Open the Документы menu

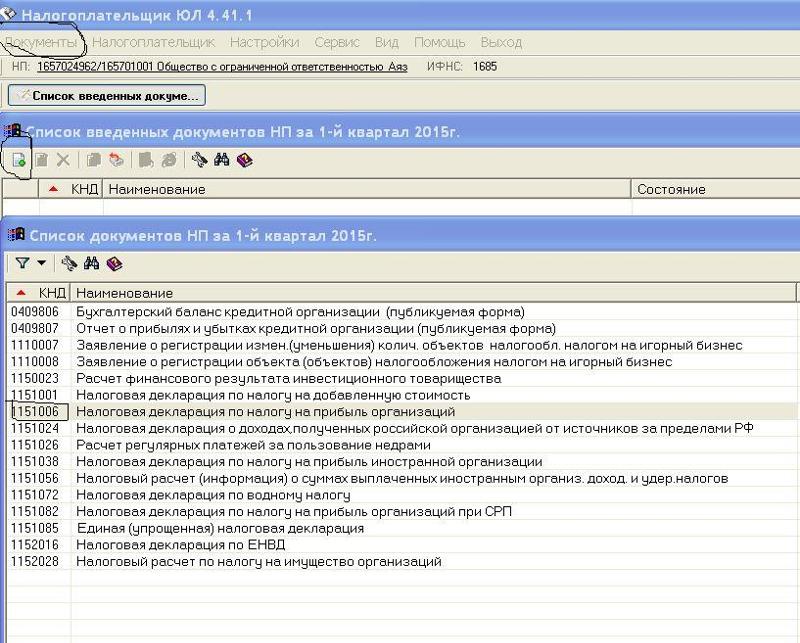click(41, 42)
